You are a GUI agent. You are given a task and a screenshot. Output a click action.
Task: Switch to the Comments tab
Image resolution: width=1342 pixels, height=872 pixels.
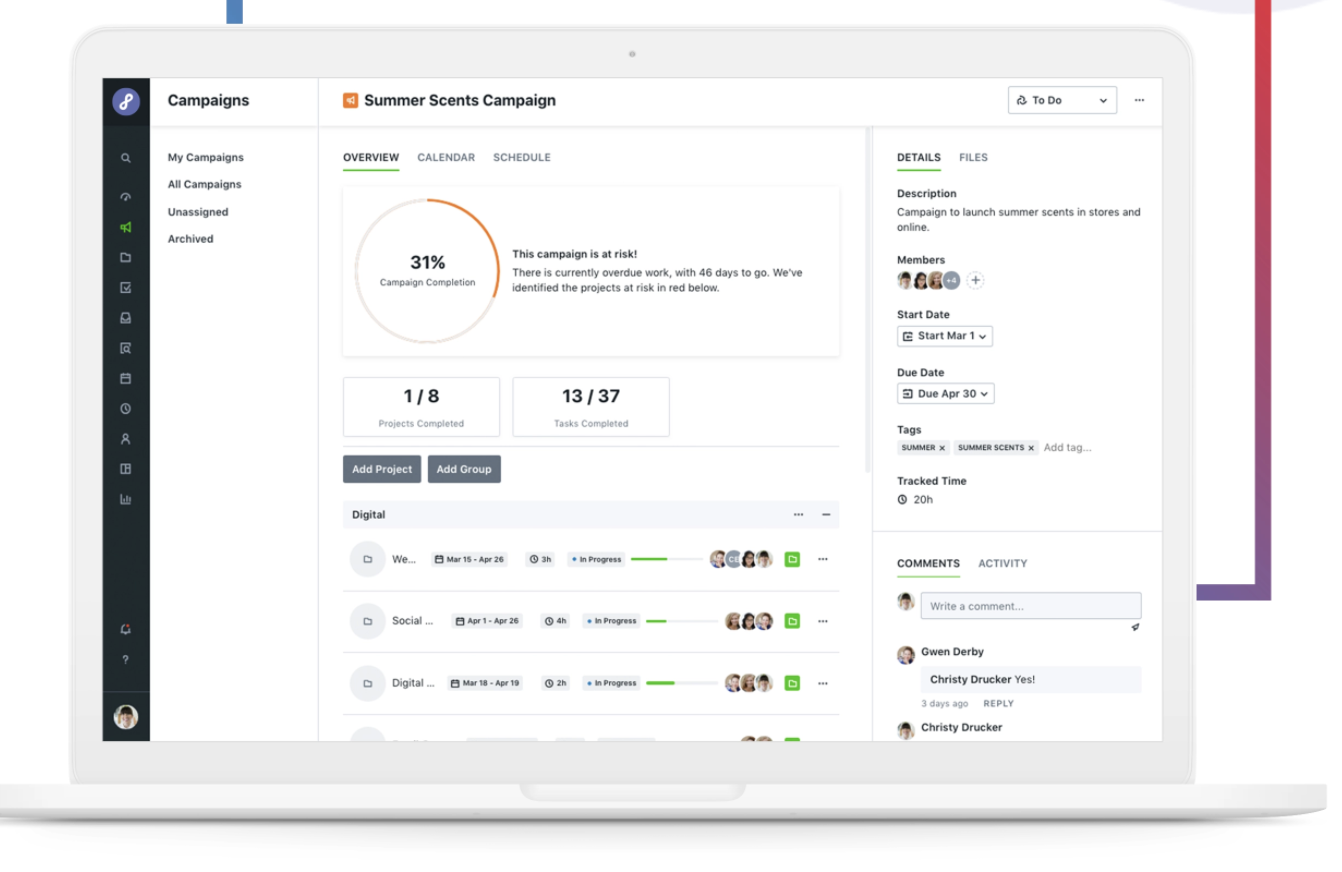point(928,563)
